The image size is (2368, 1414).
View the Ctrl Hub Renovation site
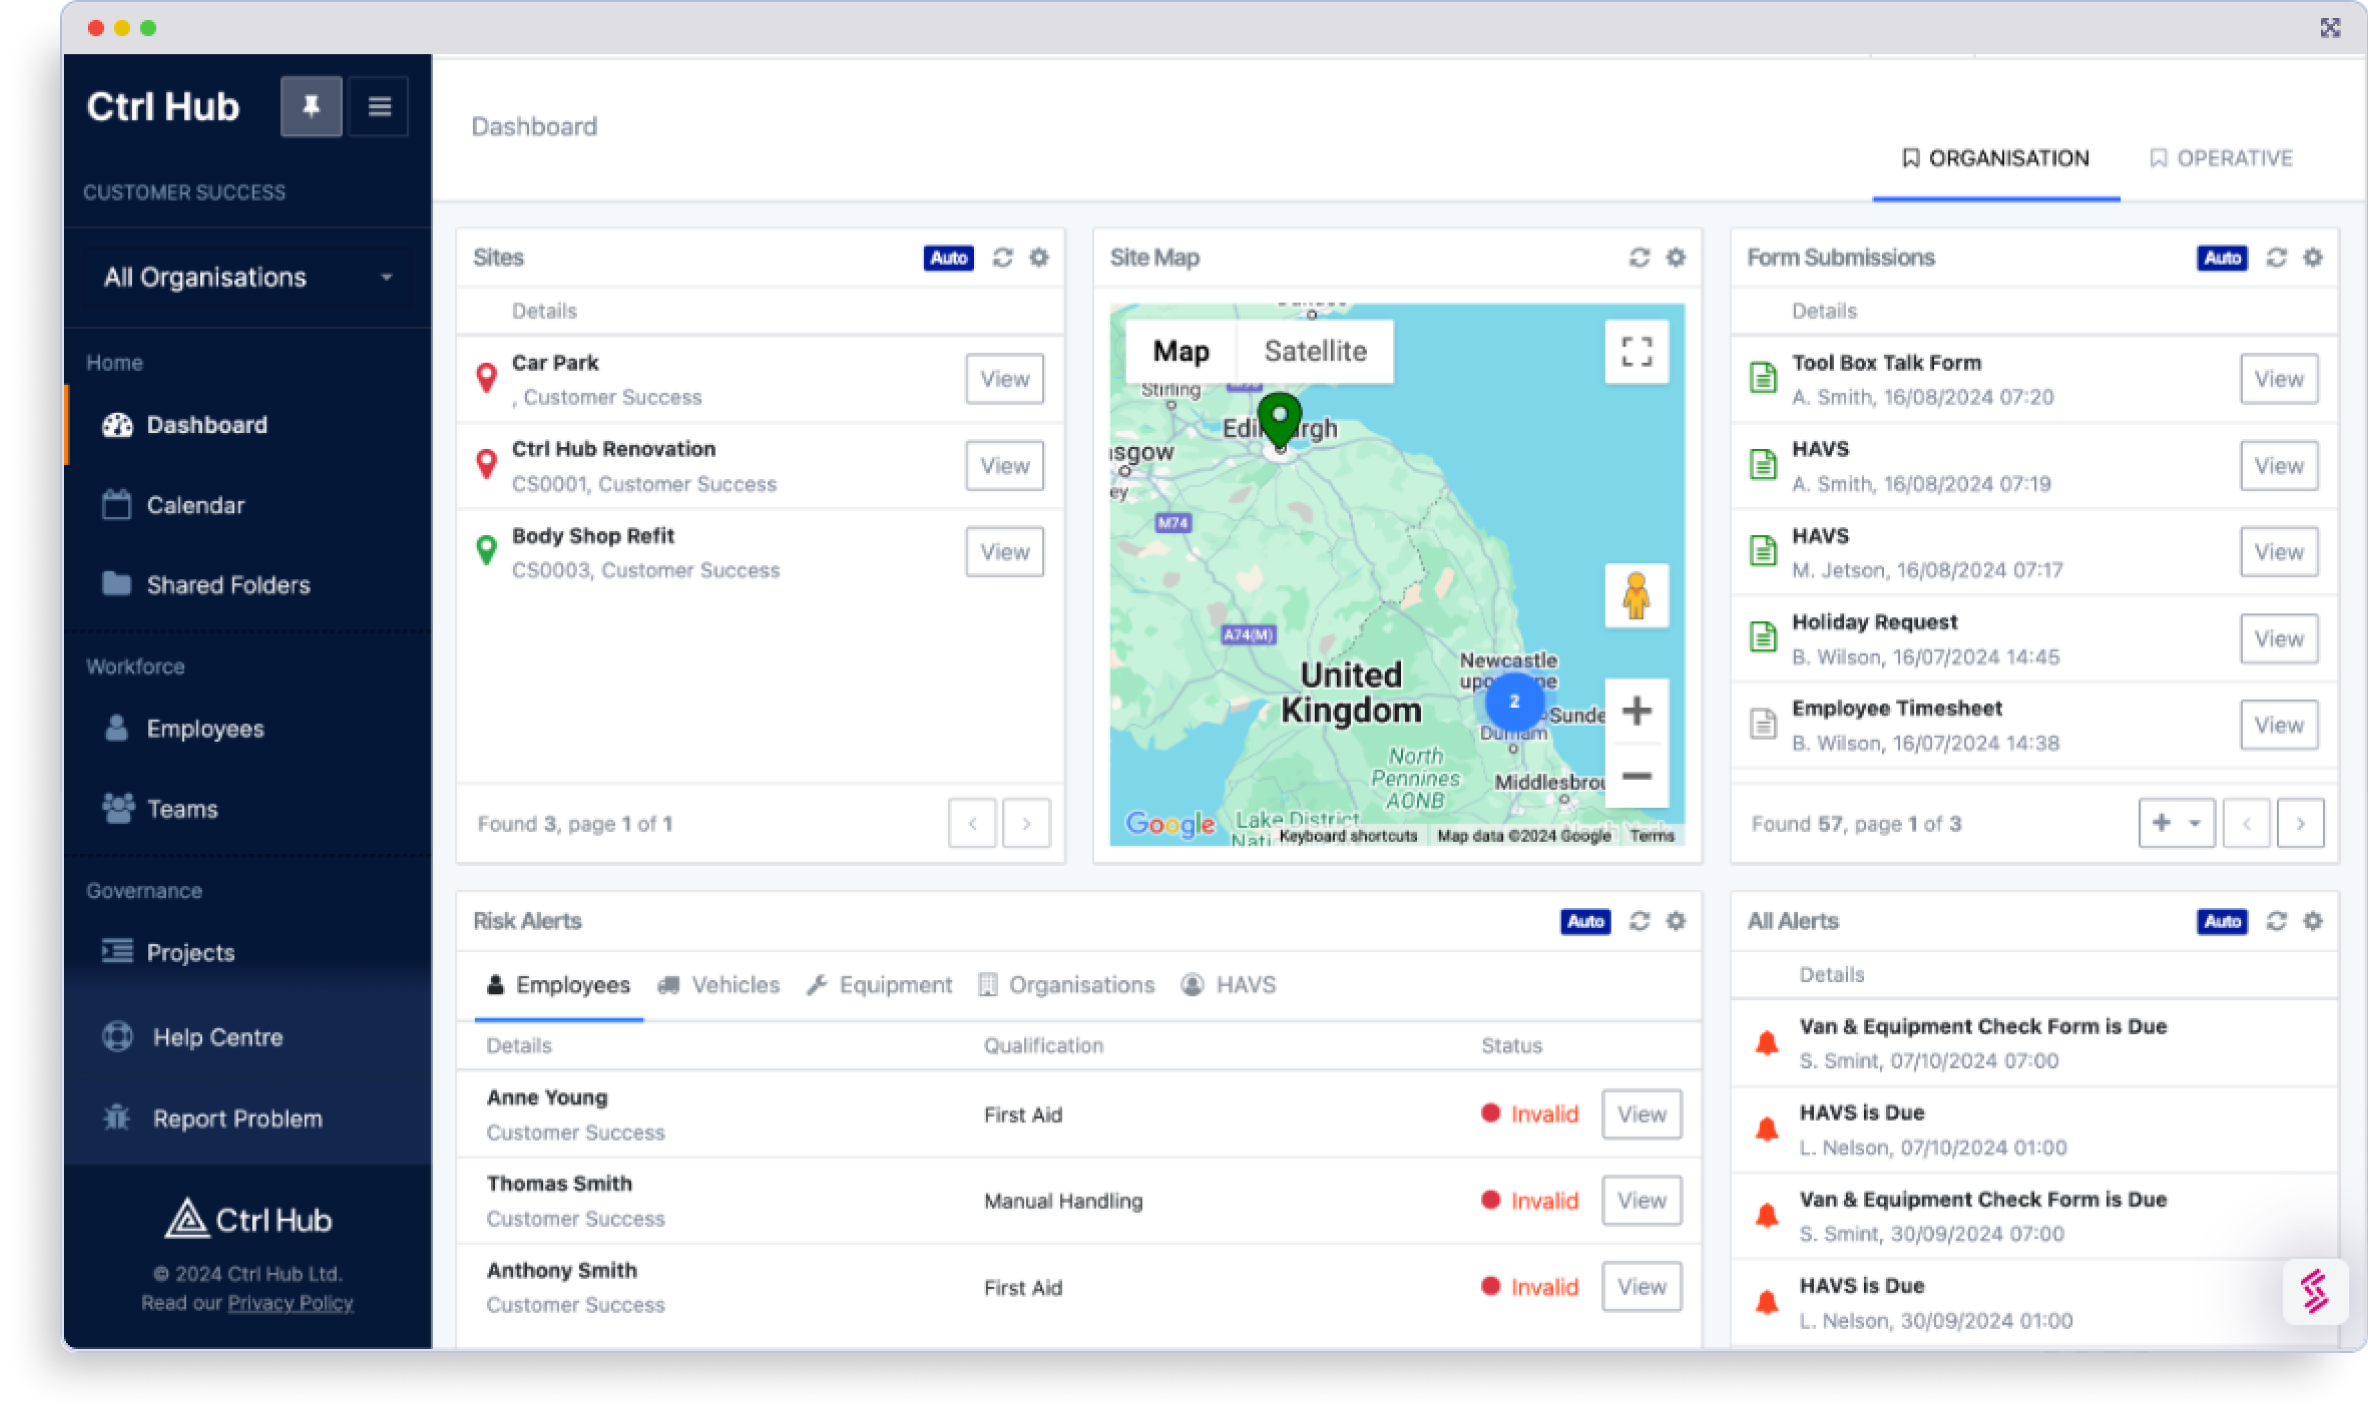(1004, 466)
